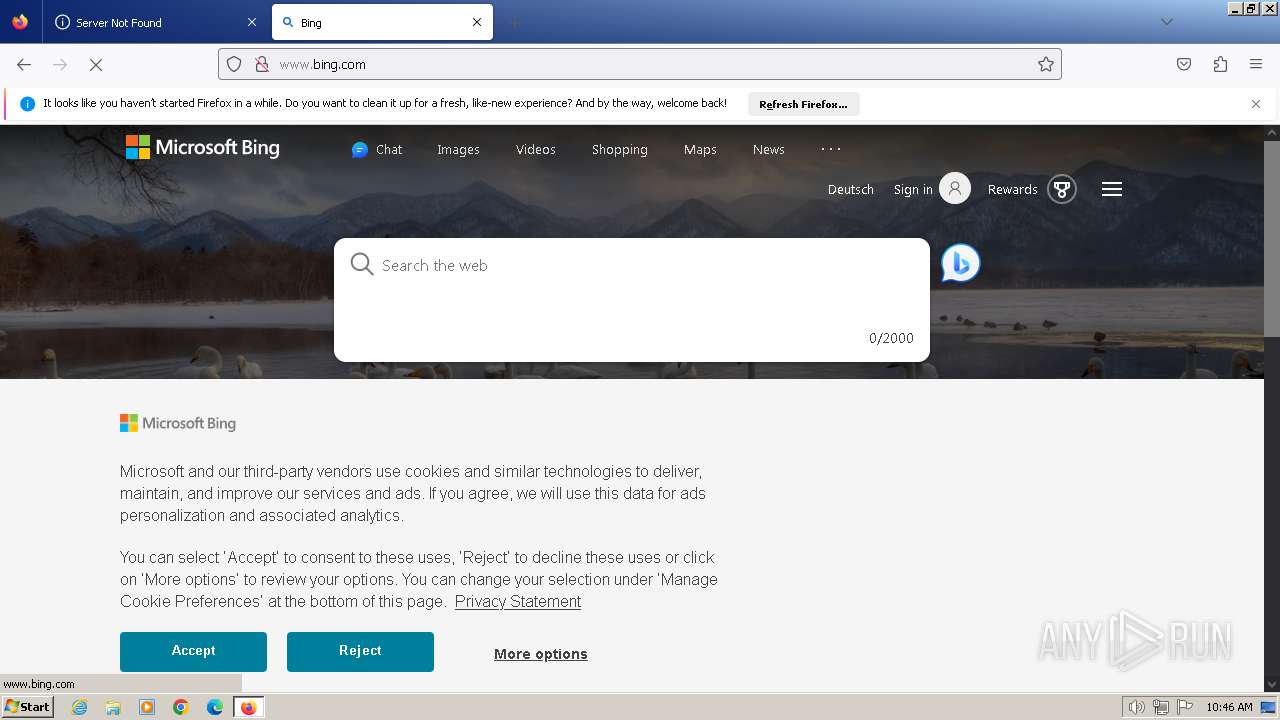Open Action Center flag icon
Image resolution: width=1280 pixels, height=720 pixels.
click(1185, 707)
